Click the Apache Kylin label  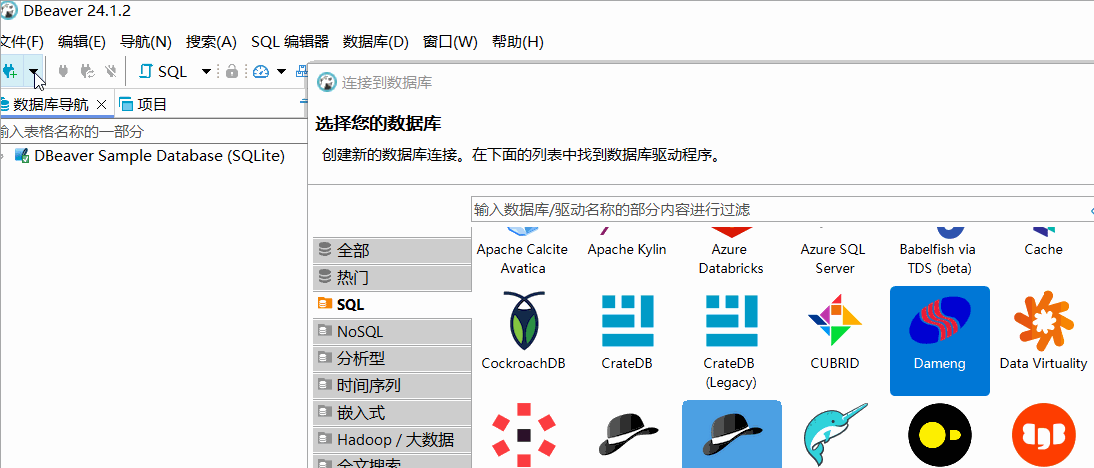pos(627,250)
